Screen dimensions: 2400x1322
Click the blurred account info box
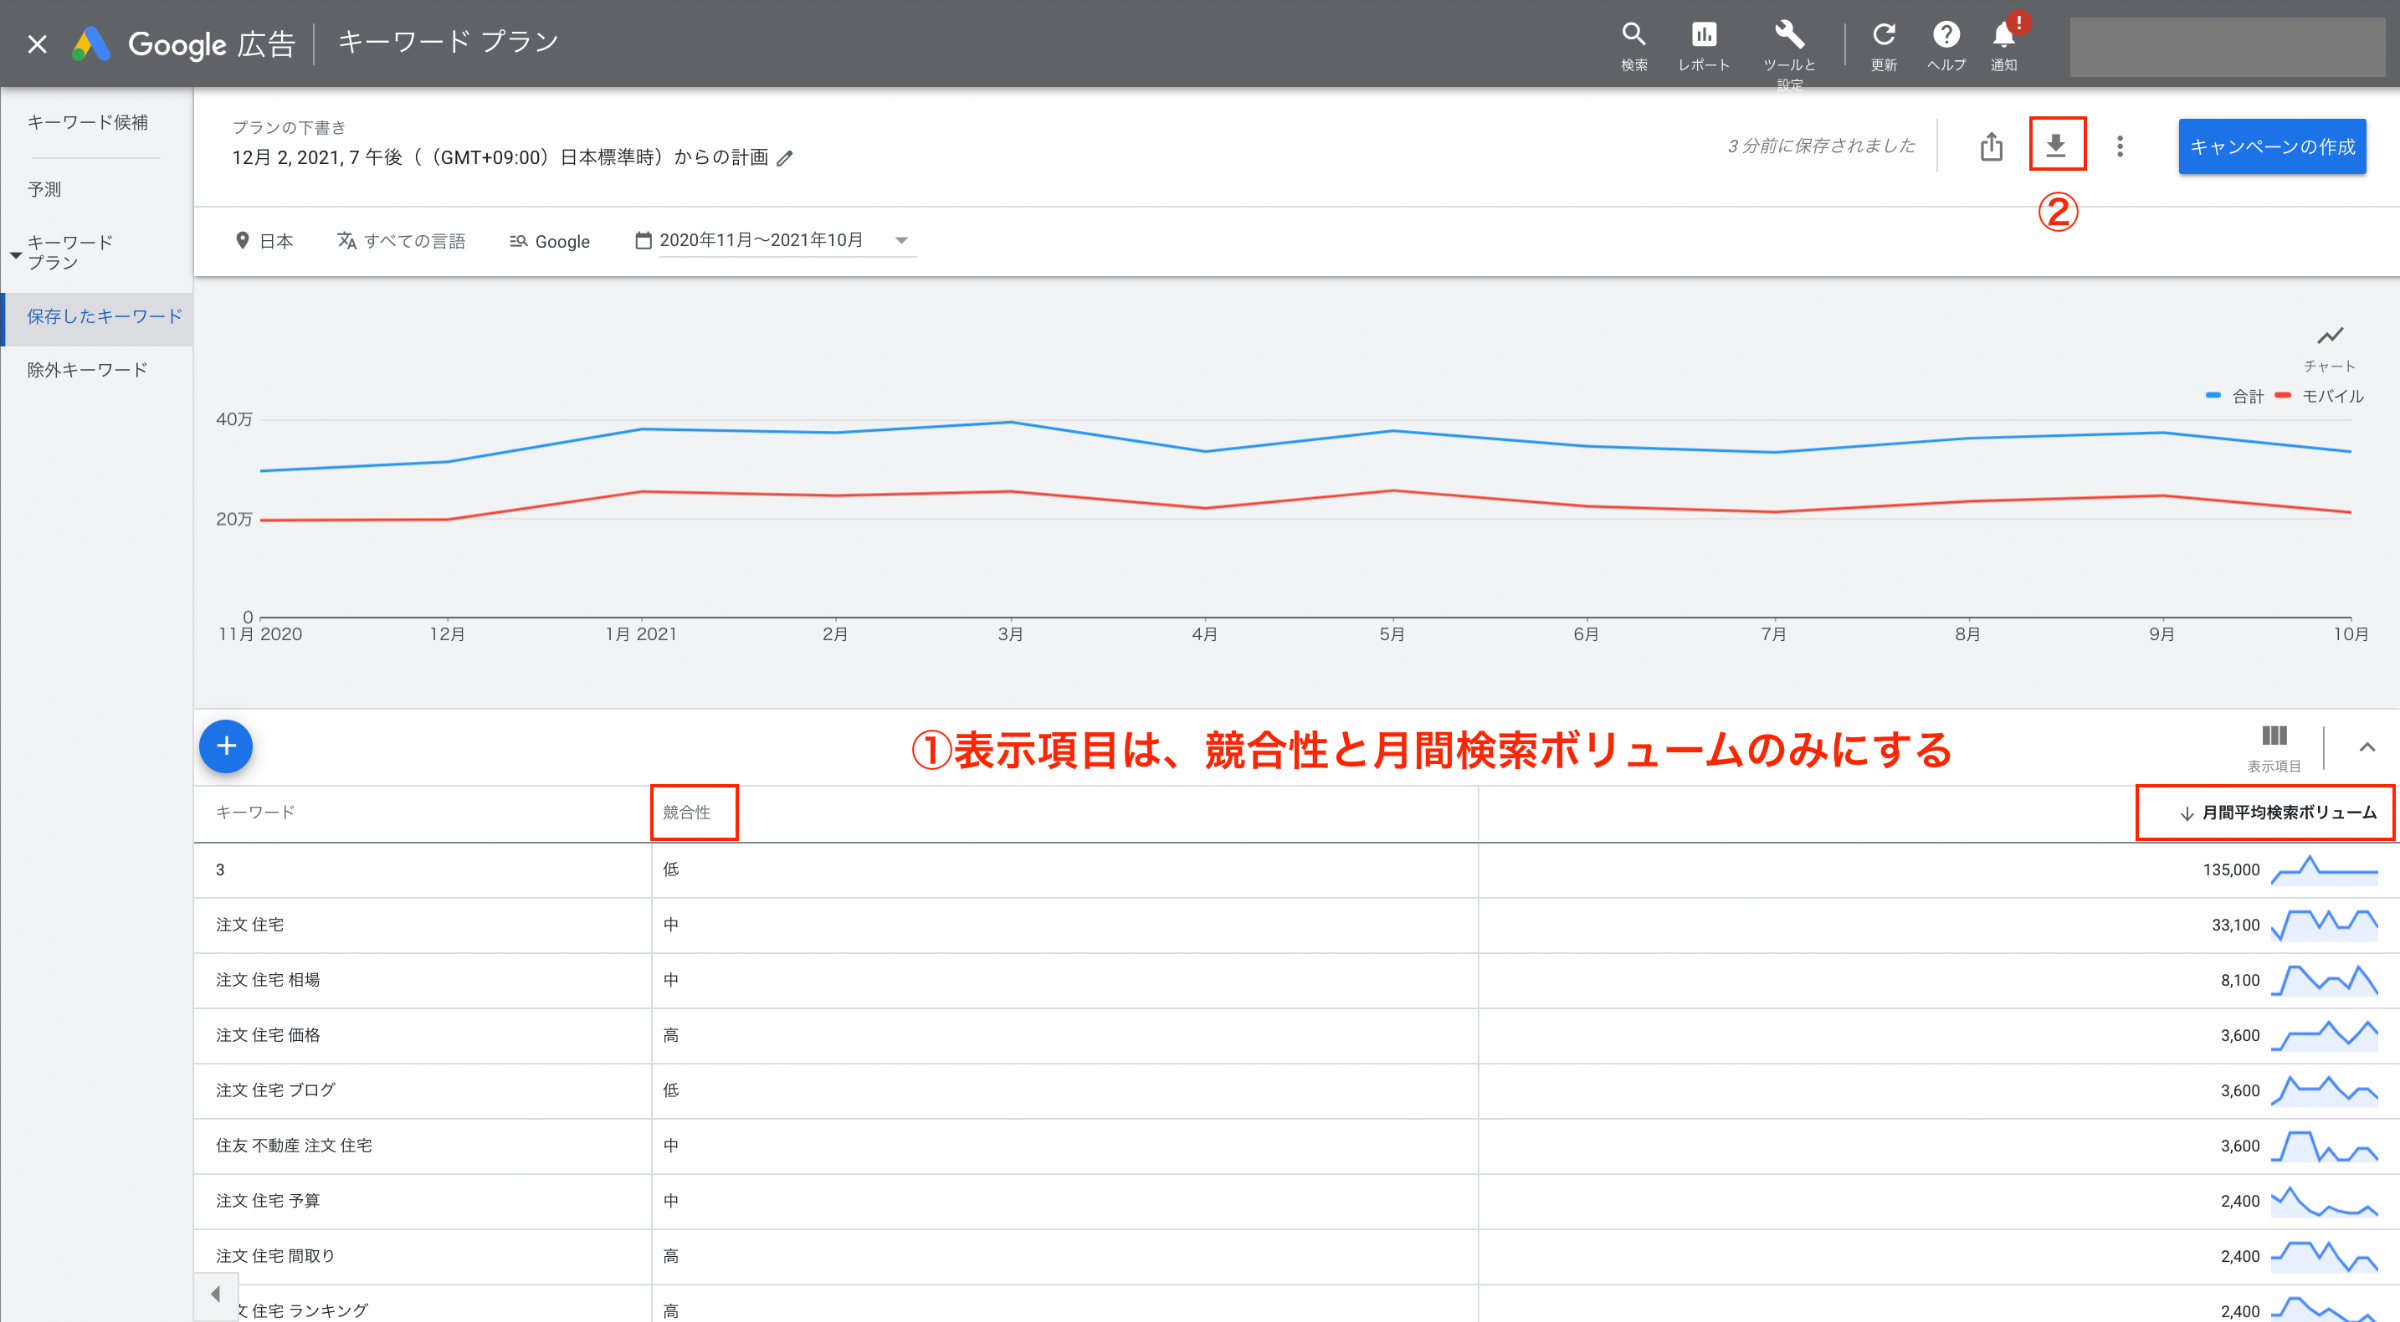pyautogui.click(x=2227, y=46)
